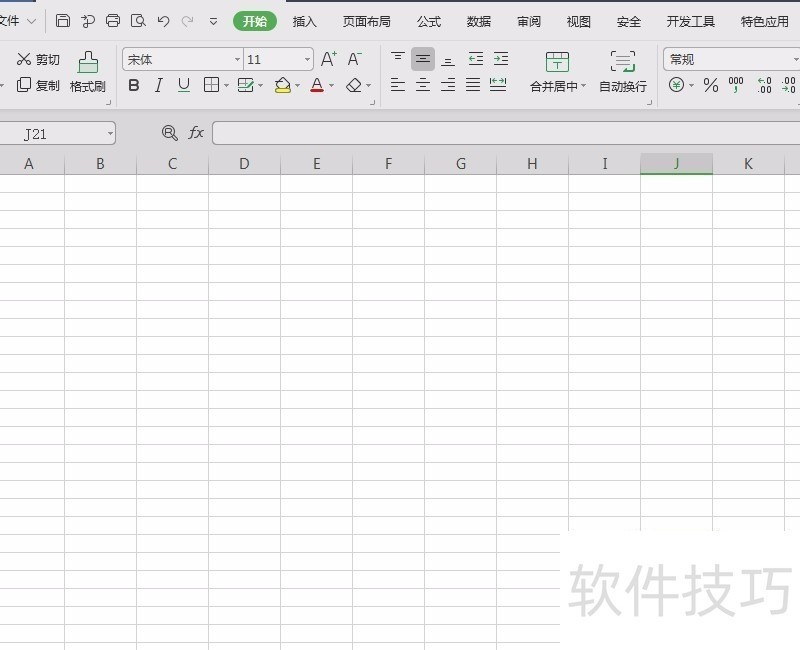
Task: Increase font size with A+ icon
Action: (x=329, y=59)
